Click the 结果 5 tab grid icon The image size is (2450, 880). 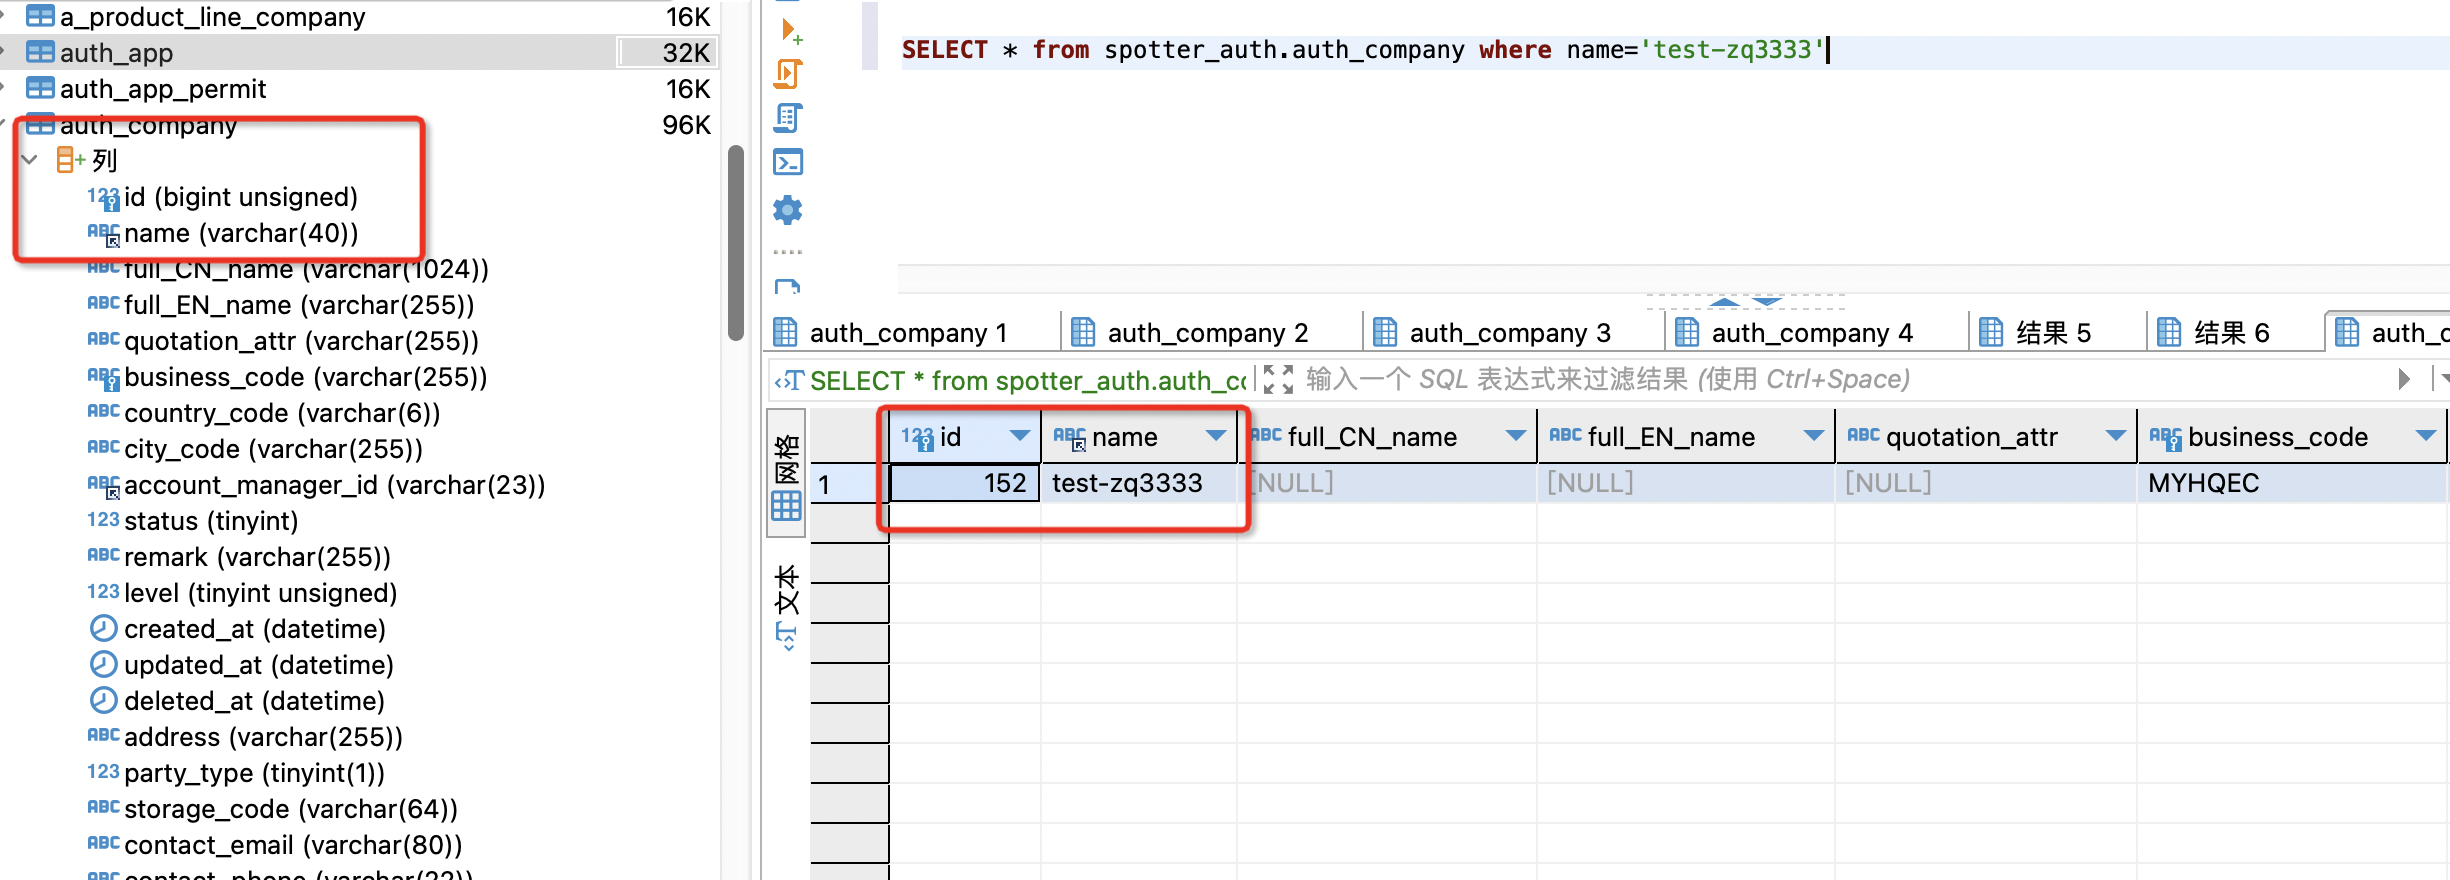[1991, 332]
